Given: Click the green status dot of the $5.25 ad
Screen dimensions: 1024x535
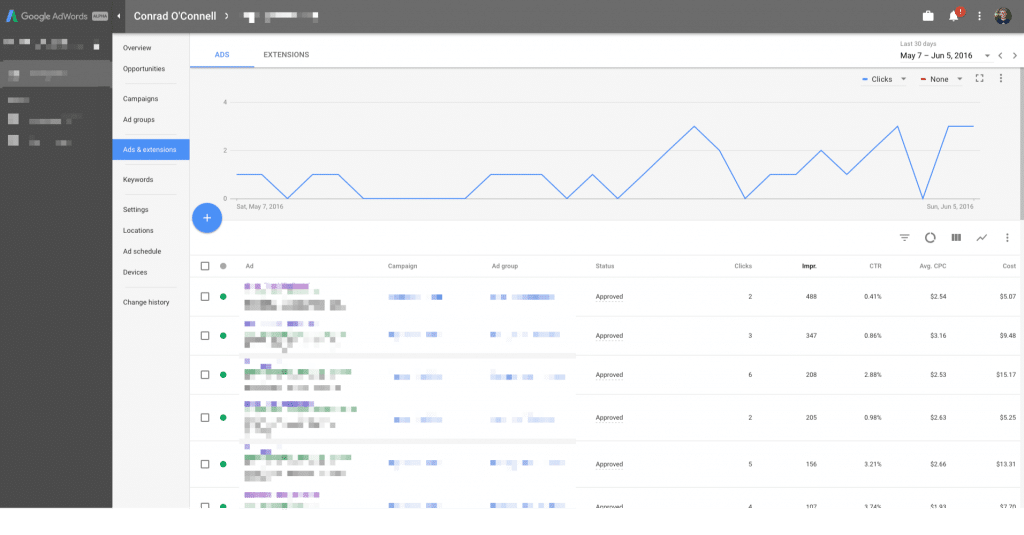Looking at the screenshot, I should coord(223,417).
